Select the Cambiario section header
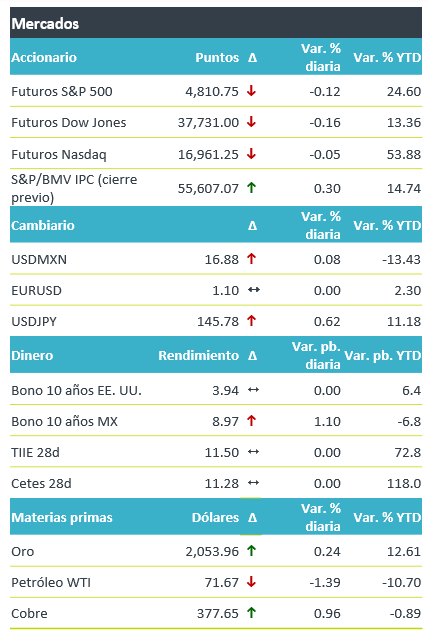 (43, 225)
